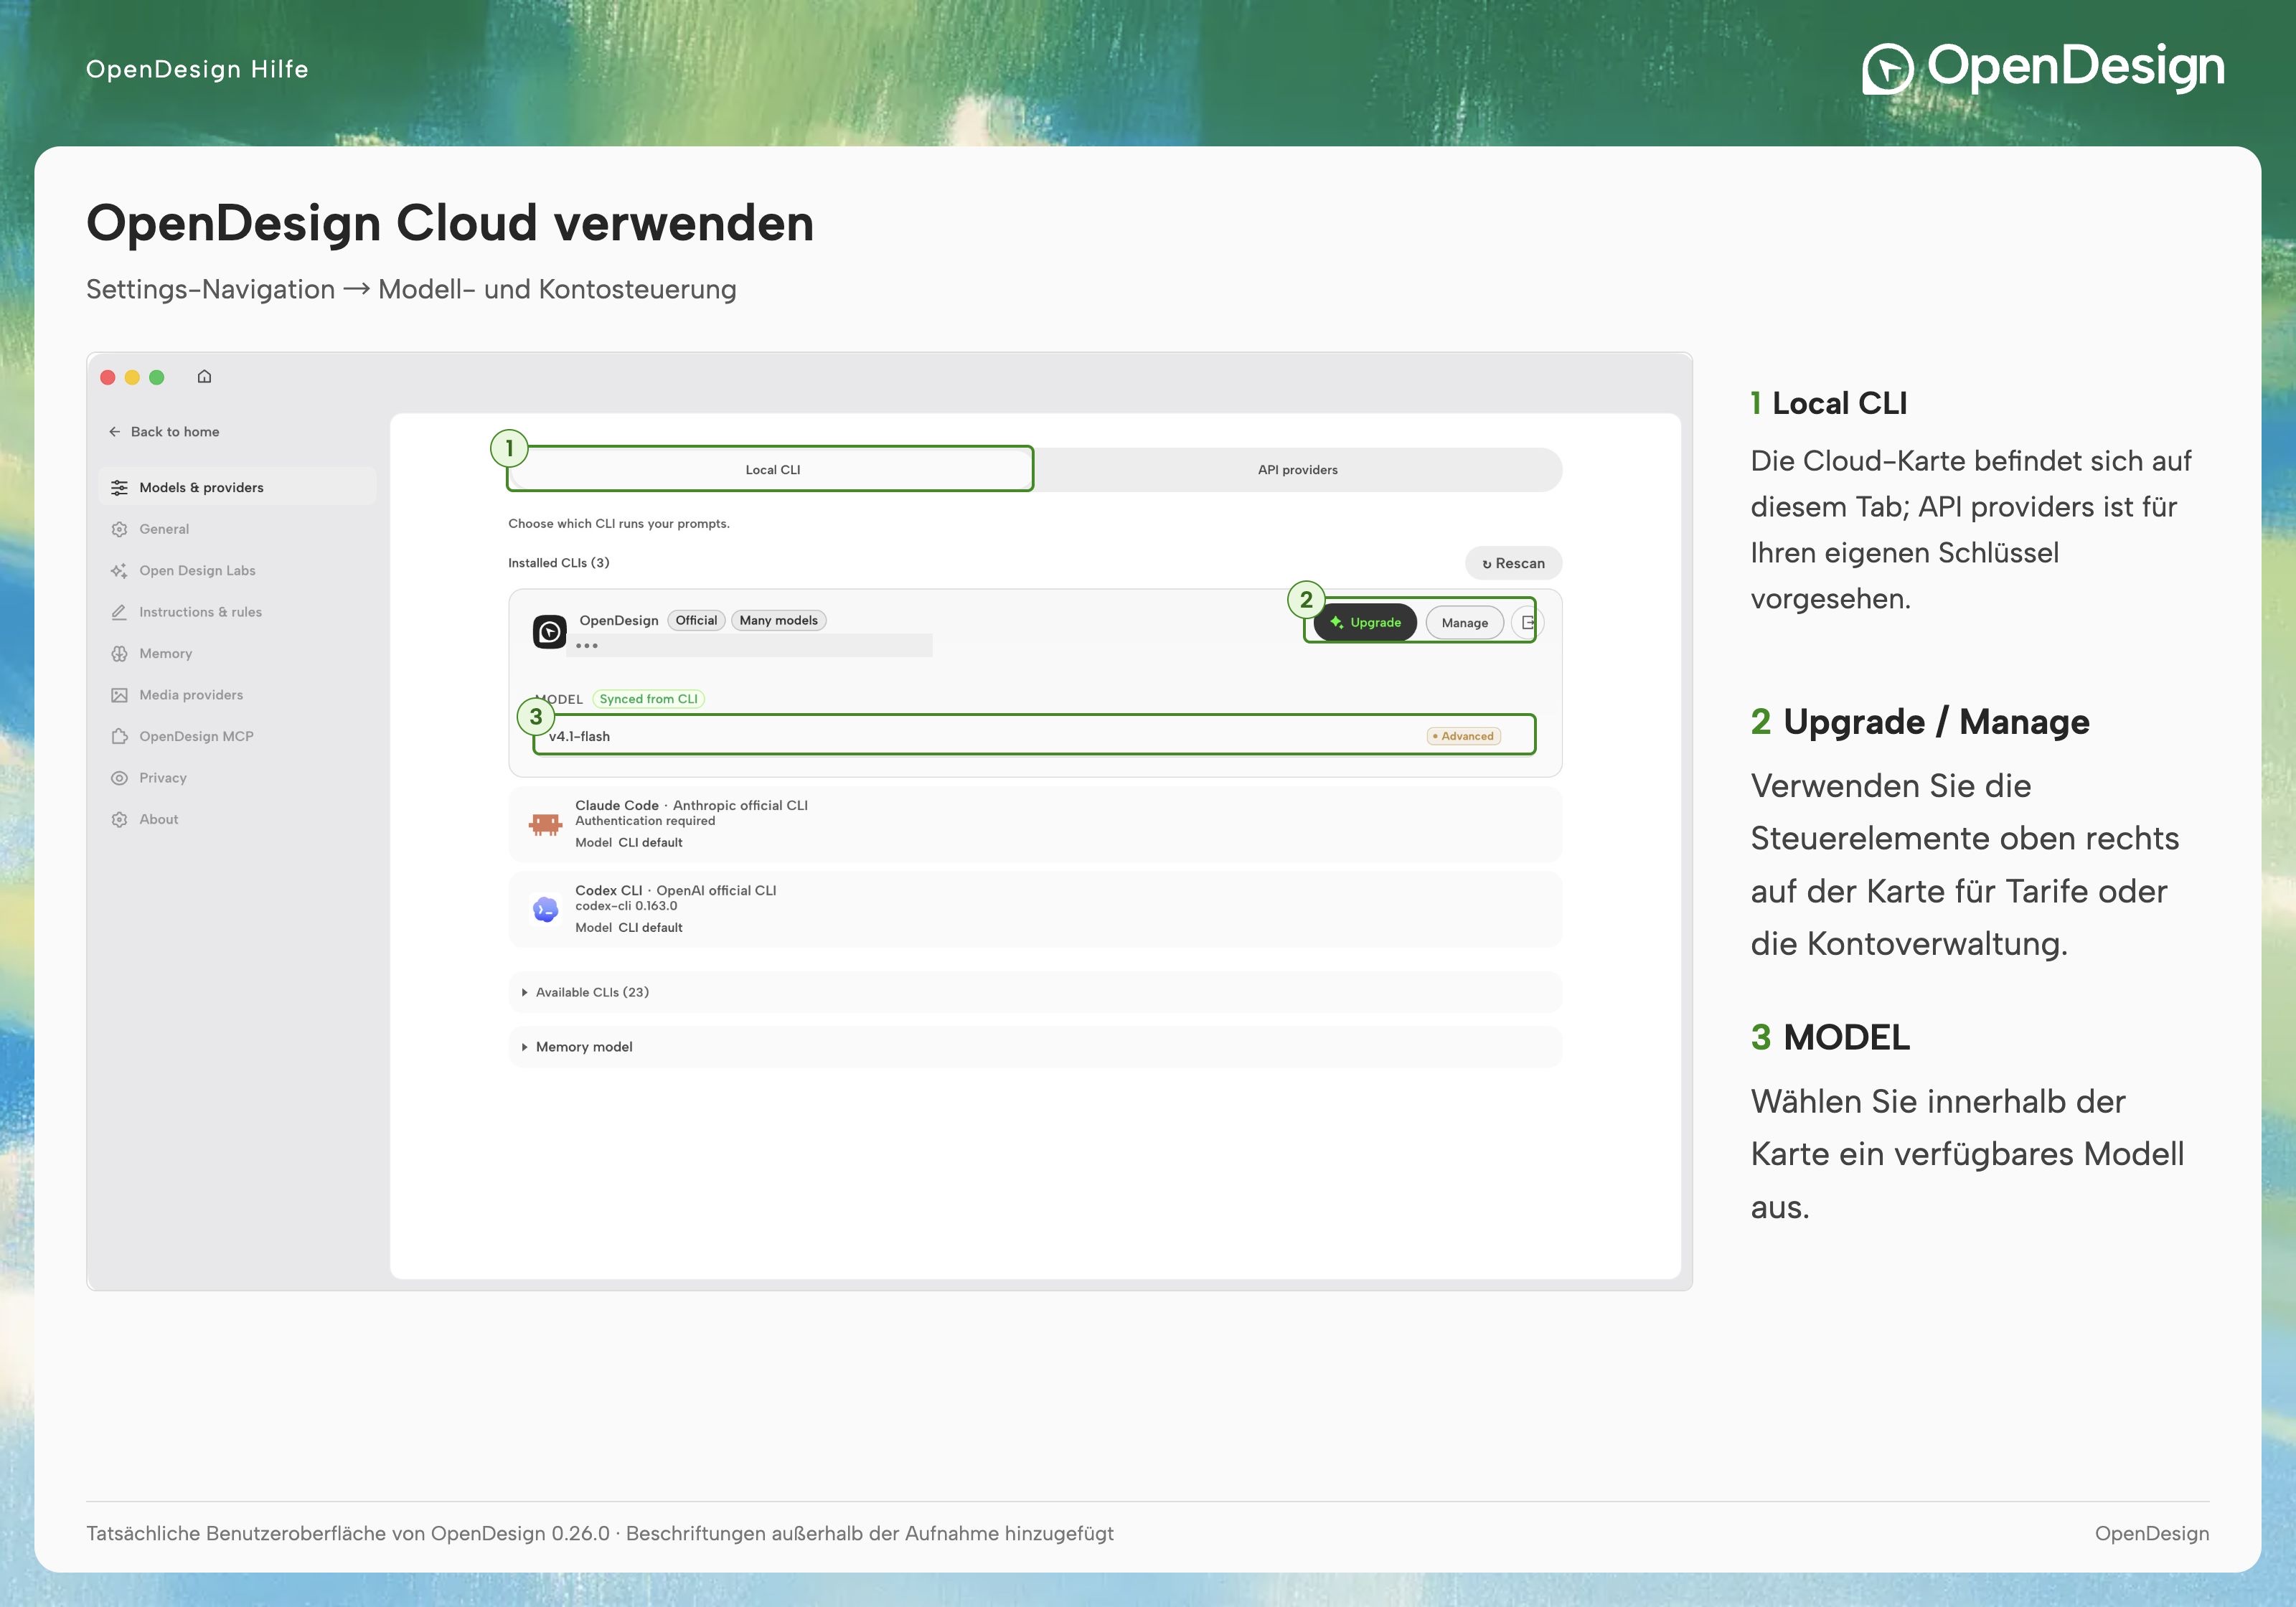Select the About gear icon
The image size is (2296, 1607).
tap(119, 819)
